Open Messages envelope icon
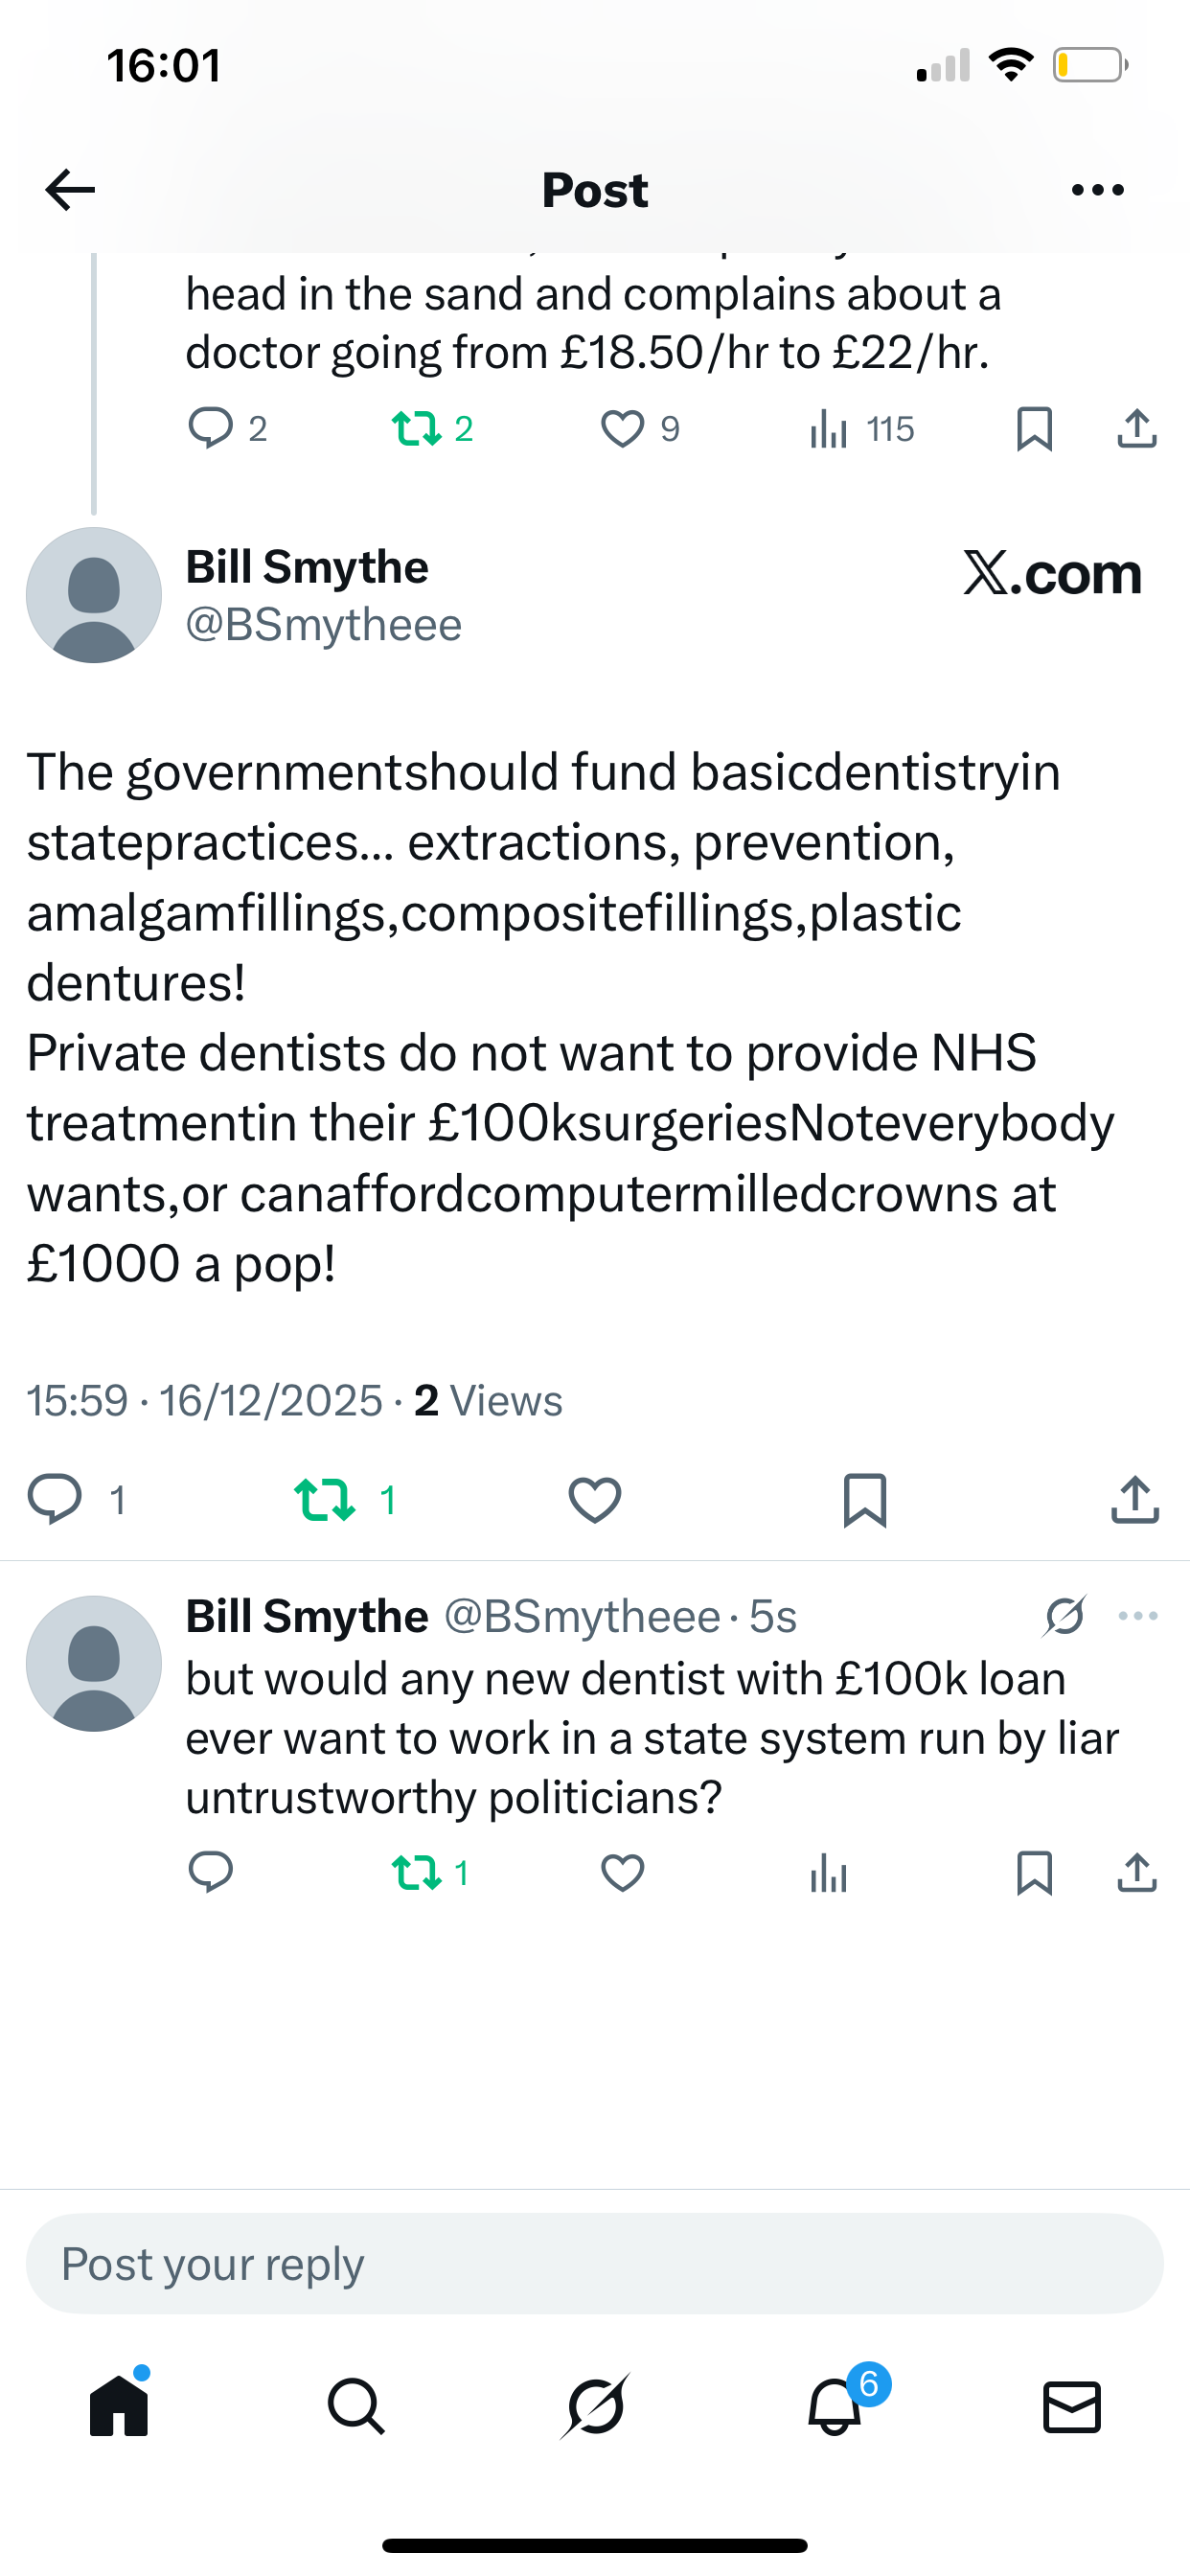 click(x=1072, y=2406)
